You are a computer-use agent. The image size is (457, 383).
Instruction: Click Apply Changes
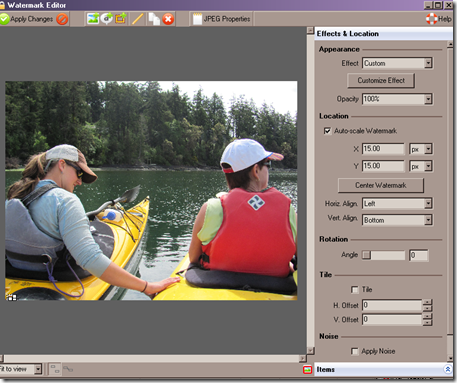click(27, 19)
